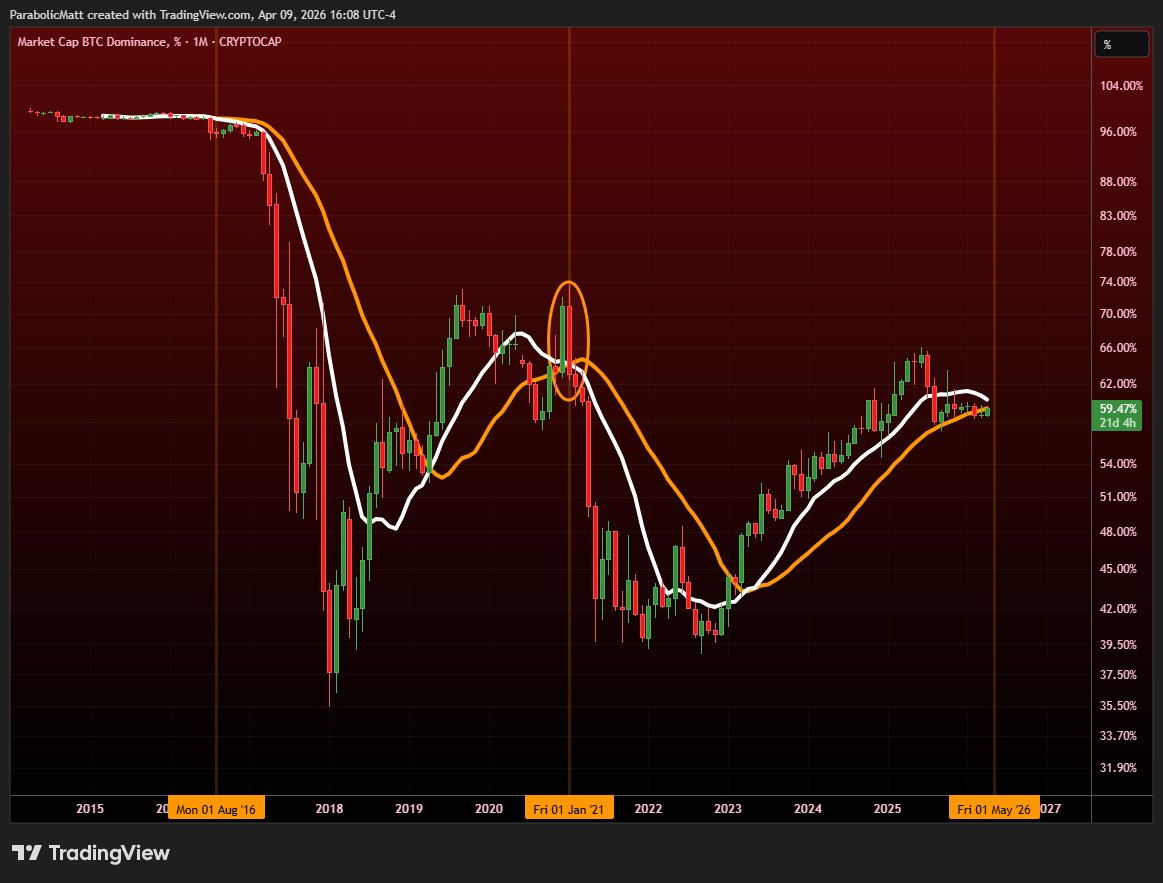Click the 2020 year label on time axis
This screenshot has height=883, width=1163.
pos(489,809)
